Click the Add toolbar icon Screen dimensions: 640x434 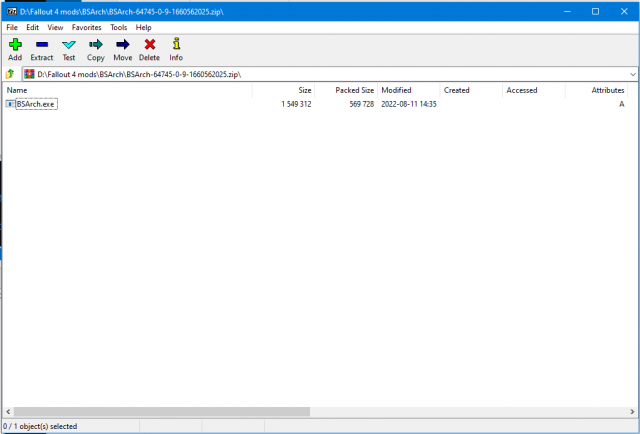coord(15,49)
